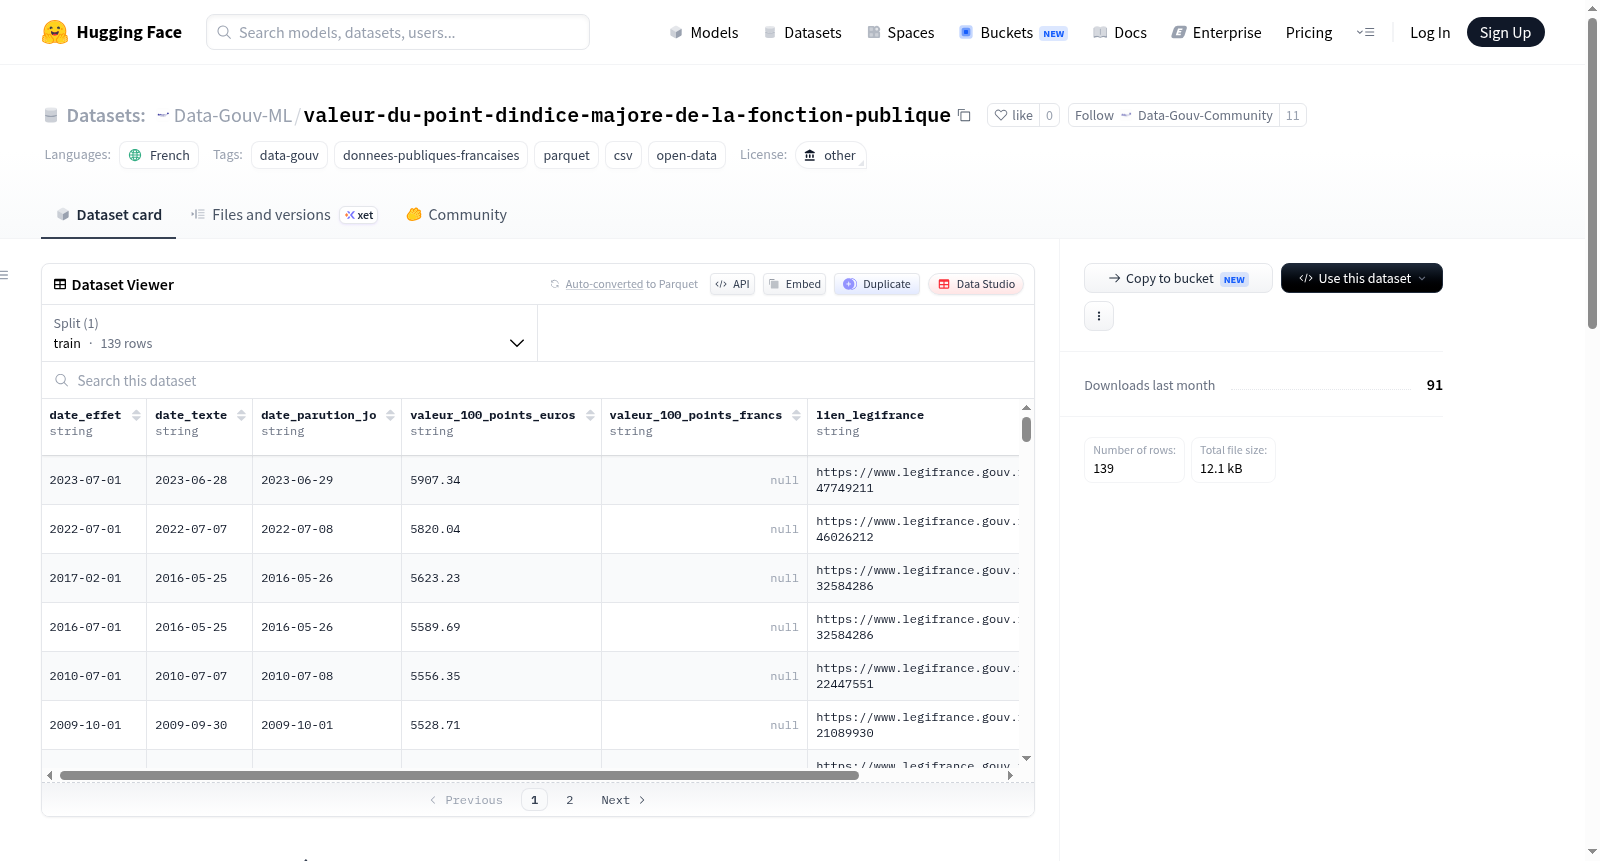
Task: Go to the Pricing page
Action: 1308,32
